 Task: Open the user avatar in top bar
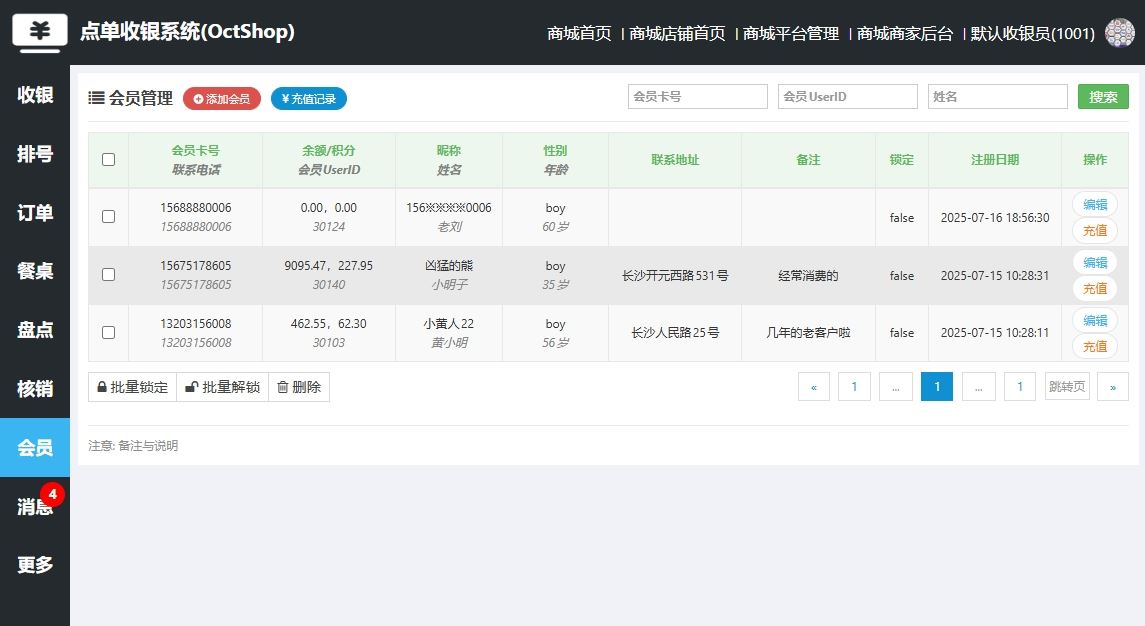click(x=1119, y=33)
